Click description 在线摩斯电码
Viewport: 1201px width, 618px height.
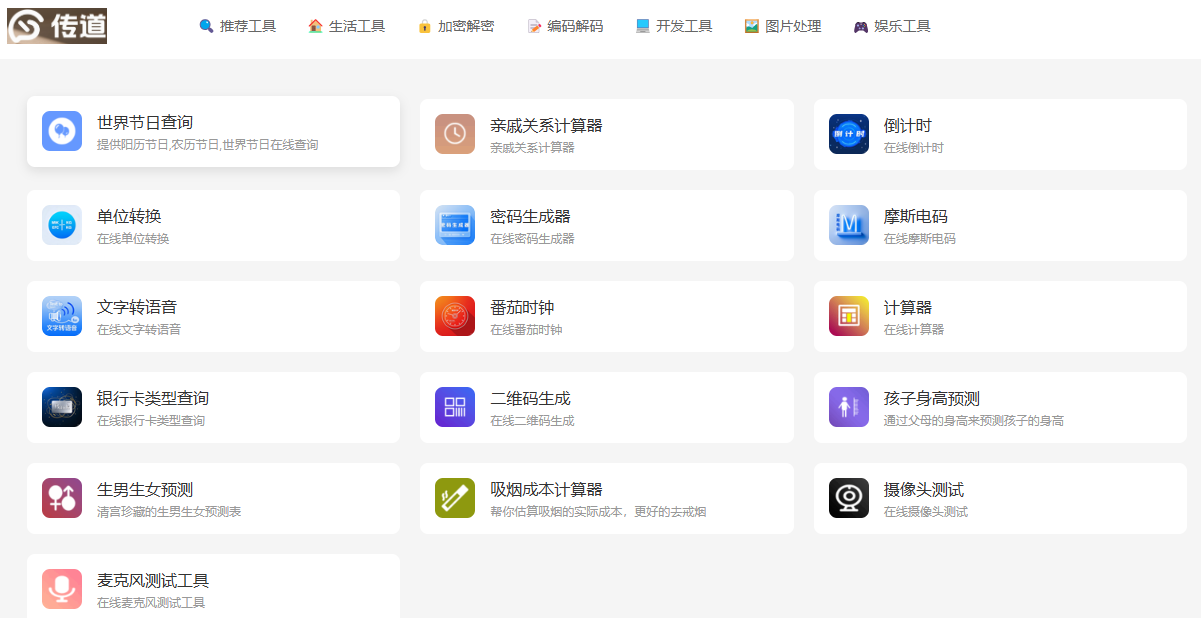(x=920, y=239)
